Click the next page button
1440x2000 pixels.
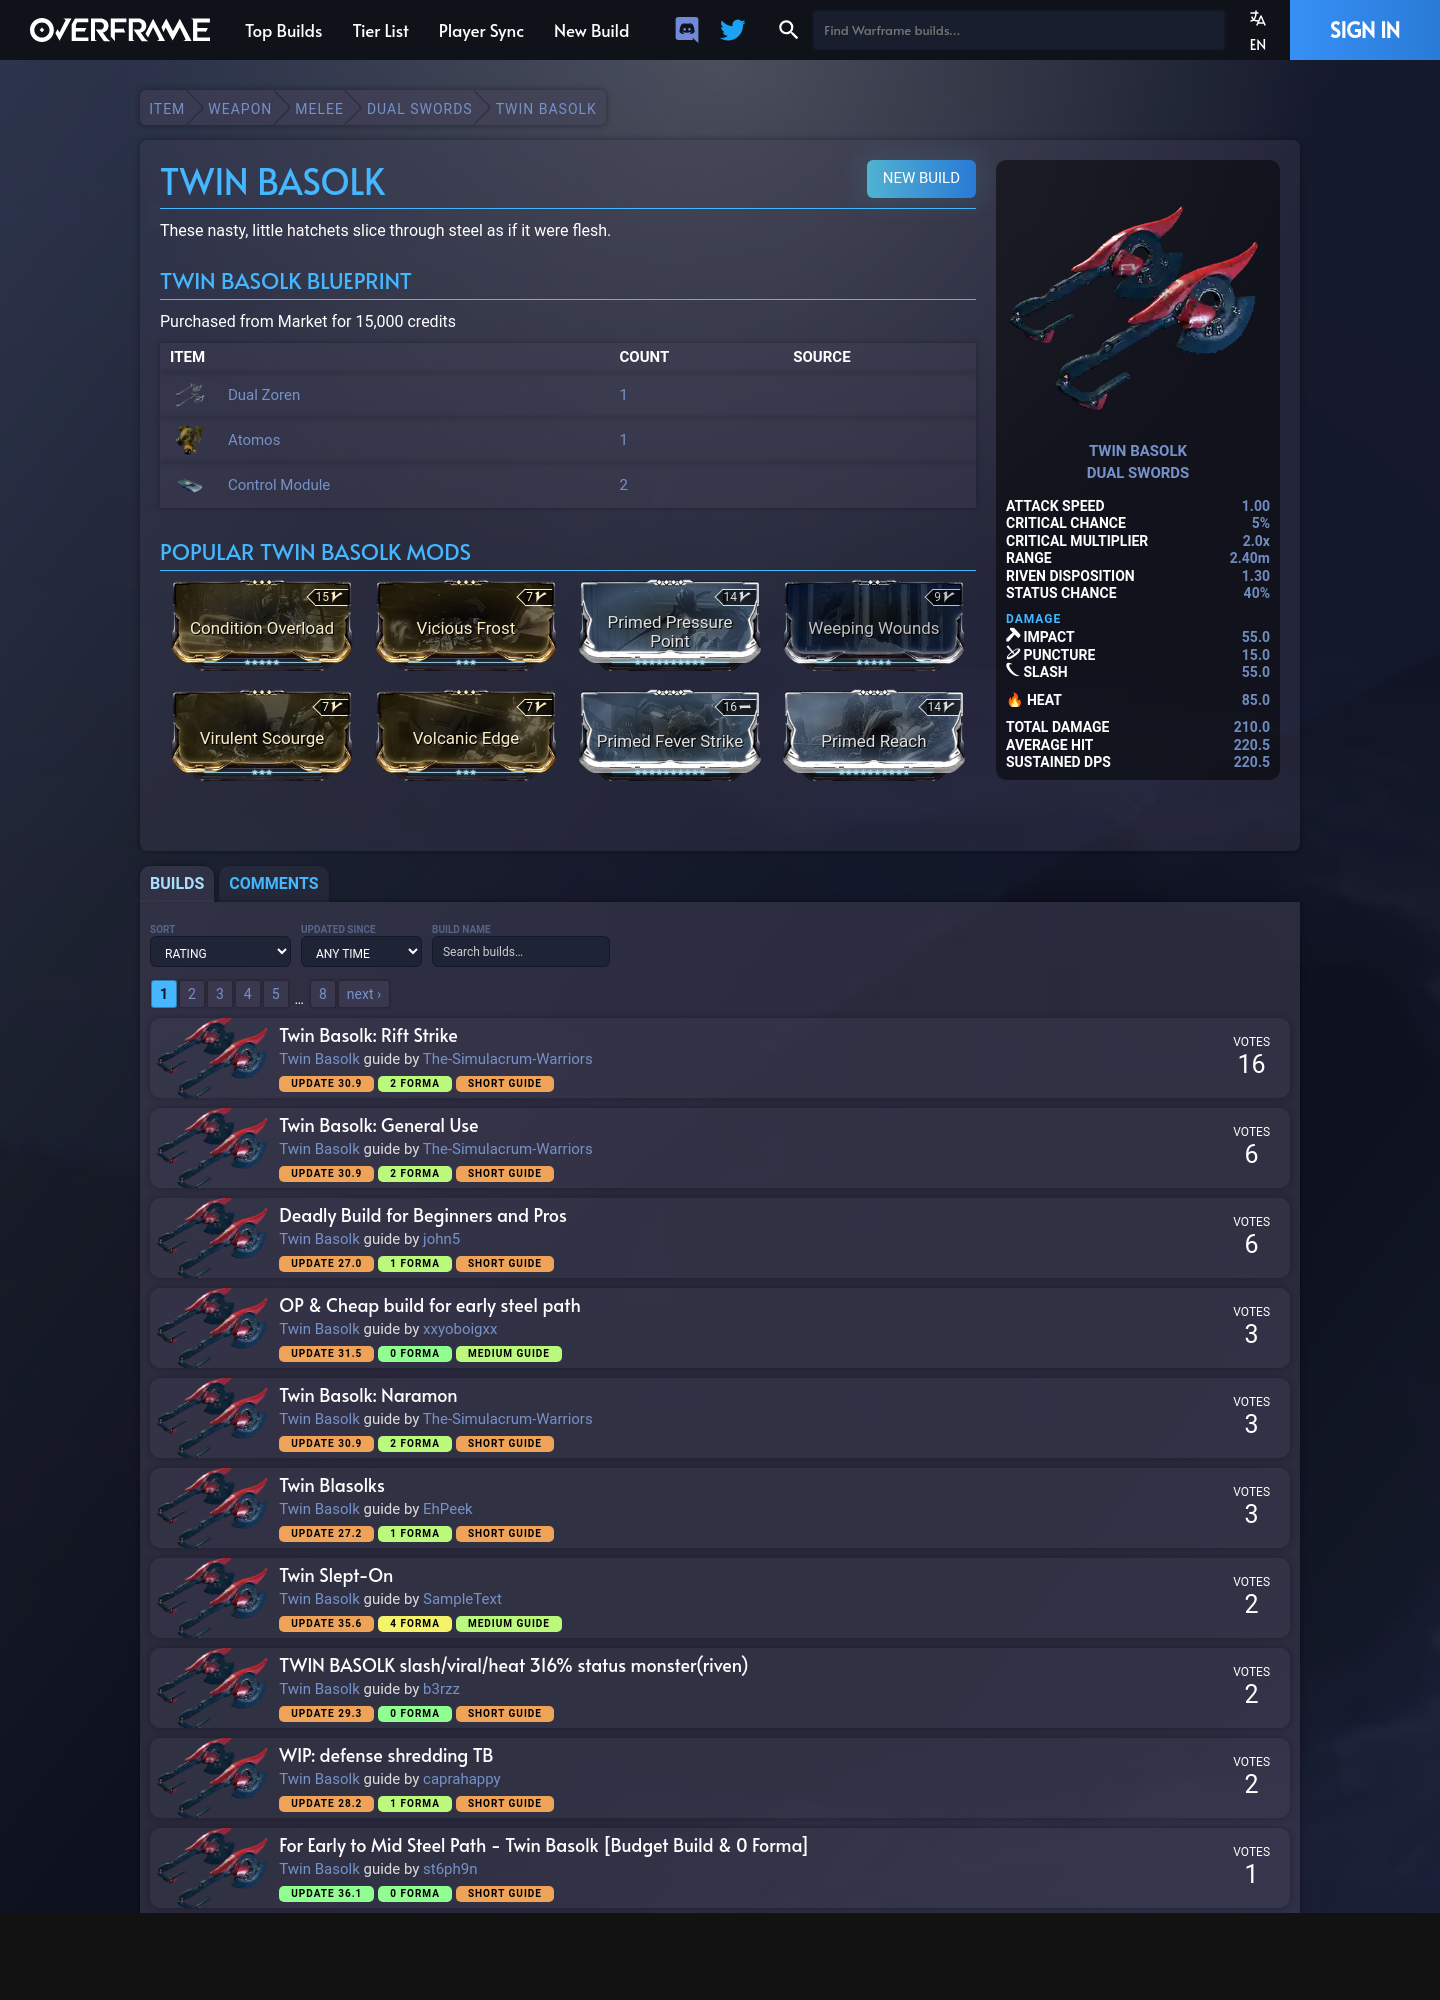(364, 994)
